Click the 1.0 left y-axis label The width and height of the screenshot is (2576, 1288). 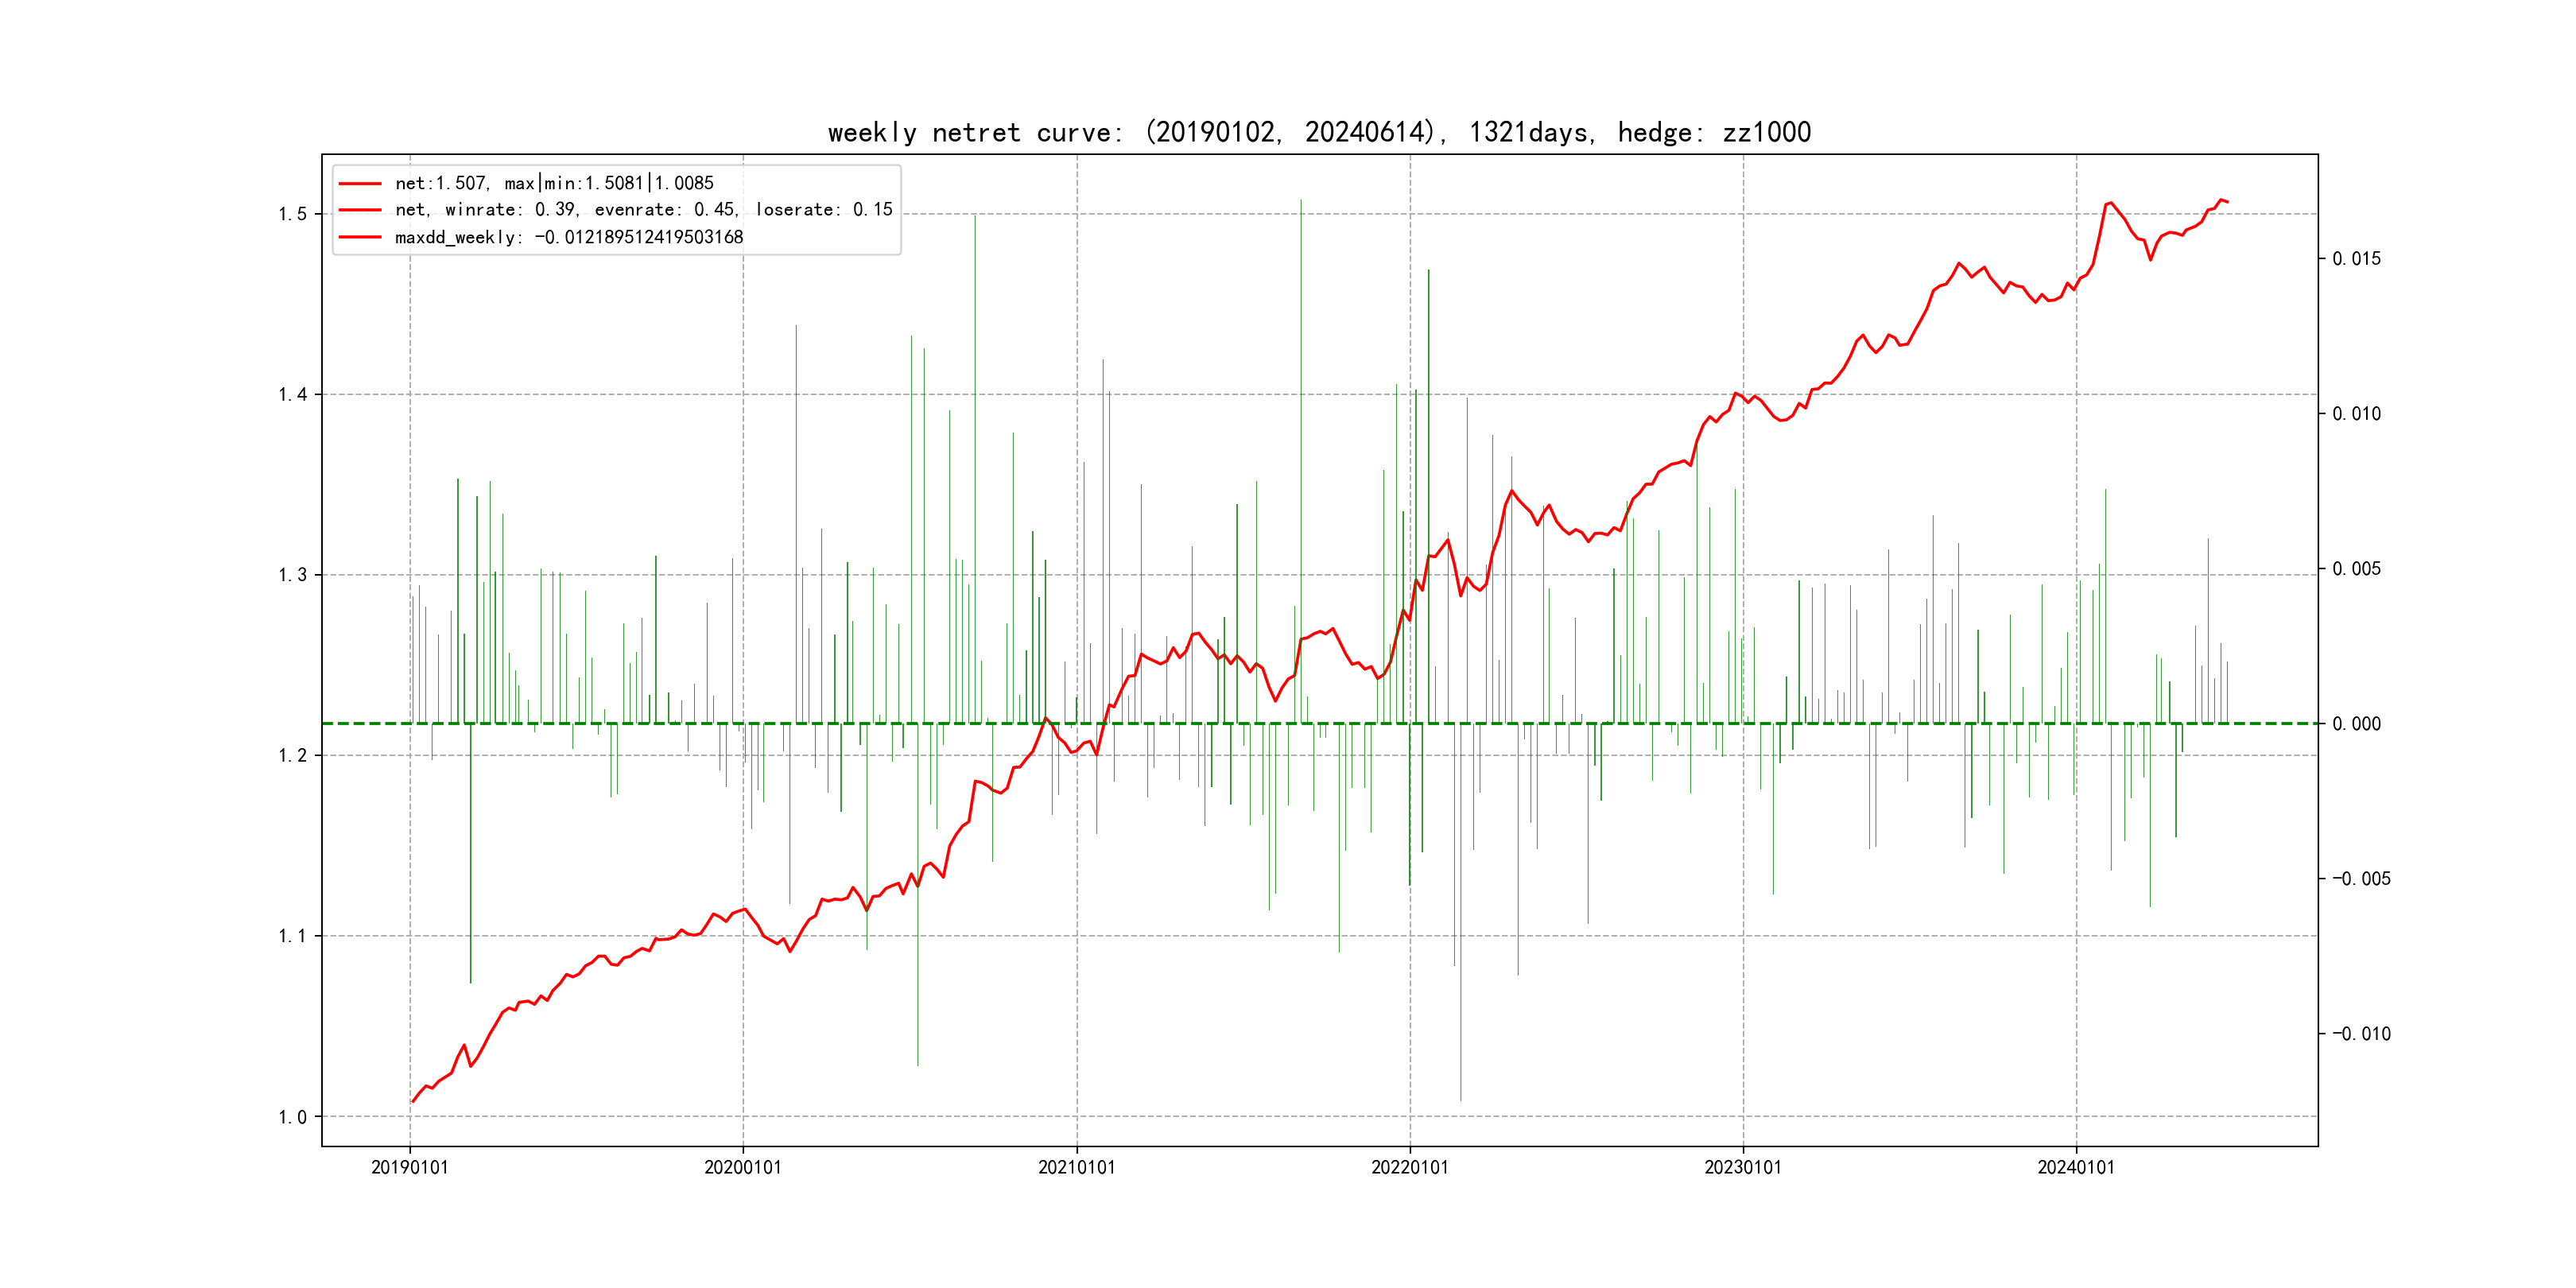click(293, 1117)
